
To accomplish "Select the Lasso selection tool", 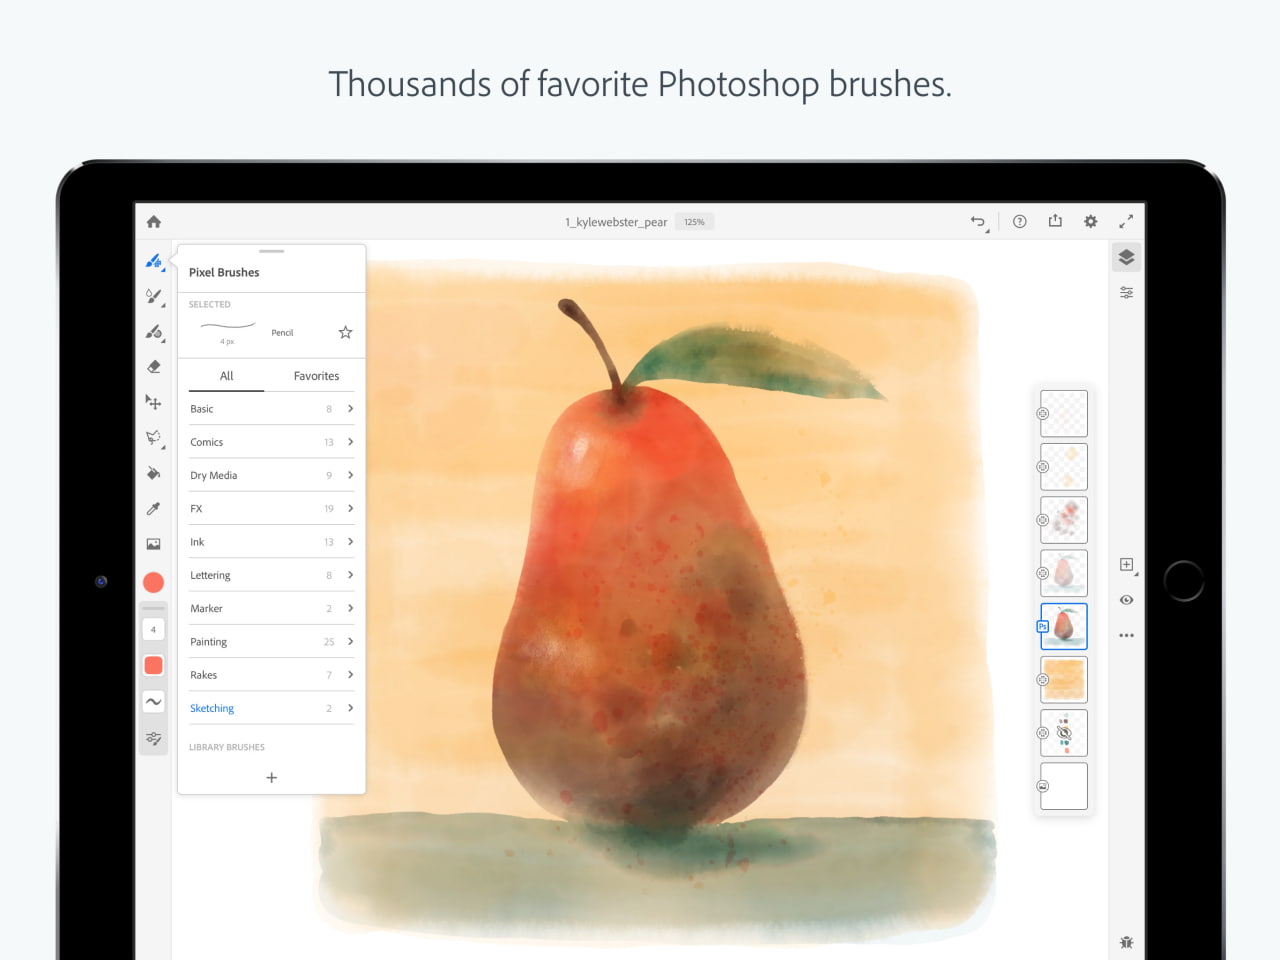I will click(153, 437).
